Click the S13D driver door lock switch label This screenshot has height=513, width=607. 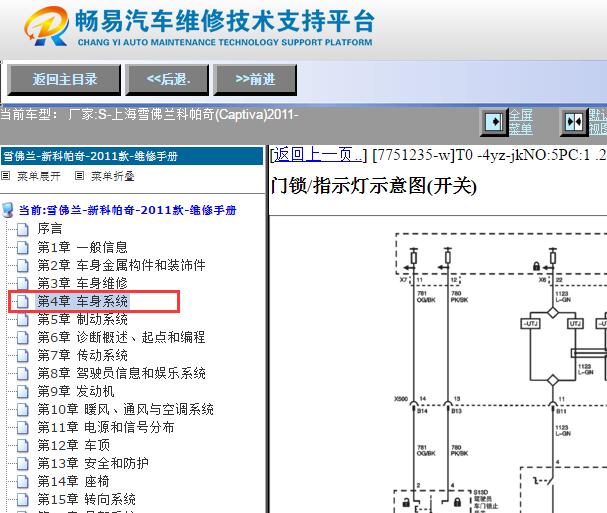tap(486, 502)
